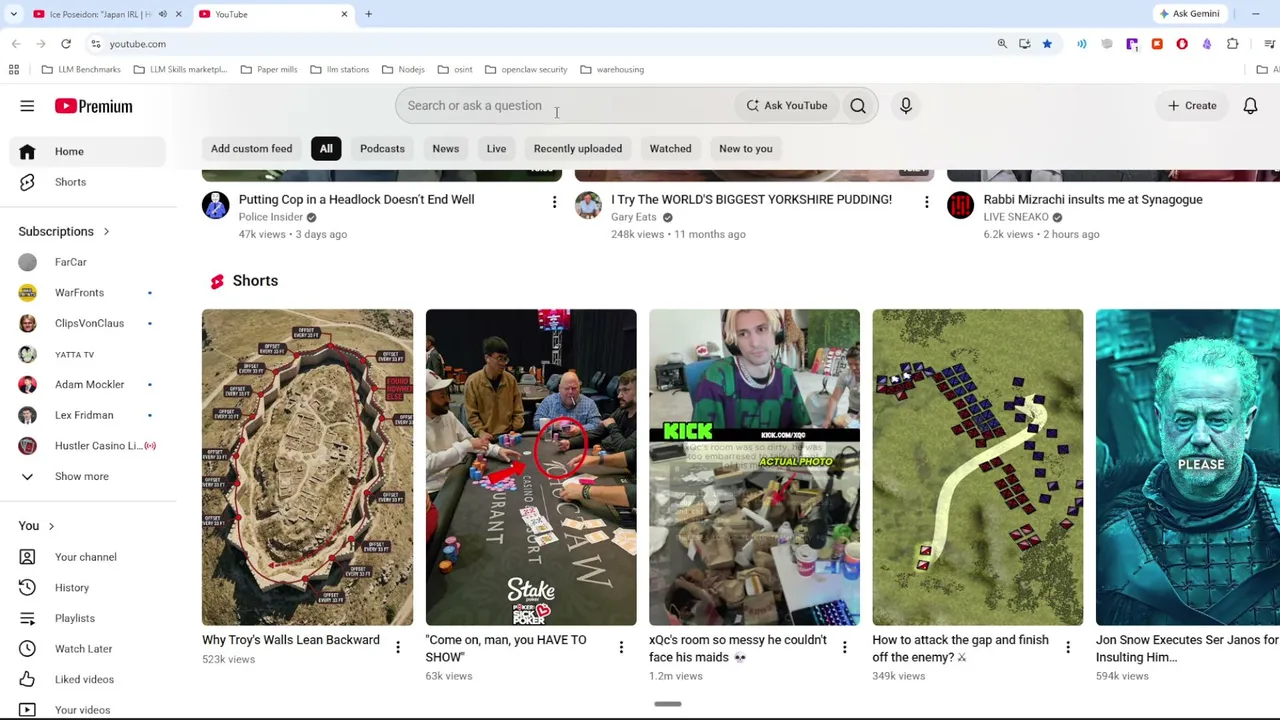Open options menu for Why Troy's Walls short

(x=397, y=648)
